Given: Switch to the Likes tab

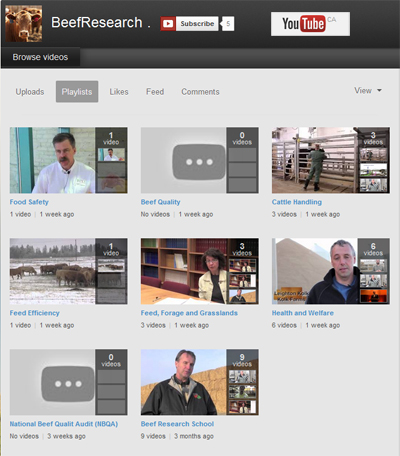Looking at the screenshot, I should point(119,92).
